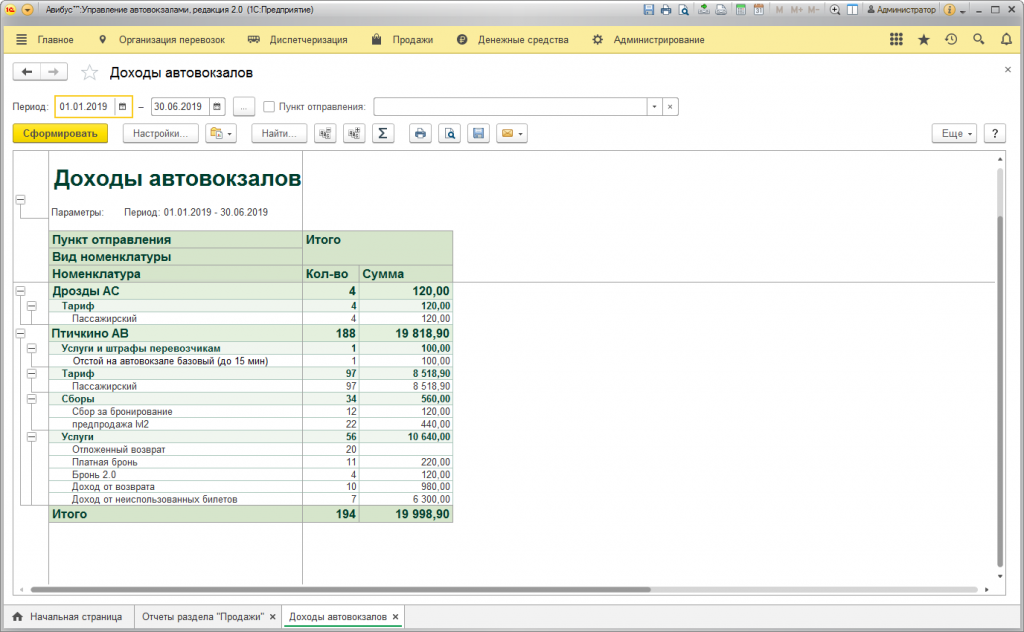Viewport: 1024px width, 632px height.
Task: Add Доходы автовокзалов report to favorites
Action: (90, 73)
